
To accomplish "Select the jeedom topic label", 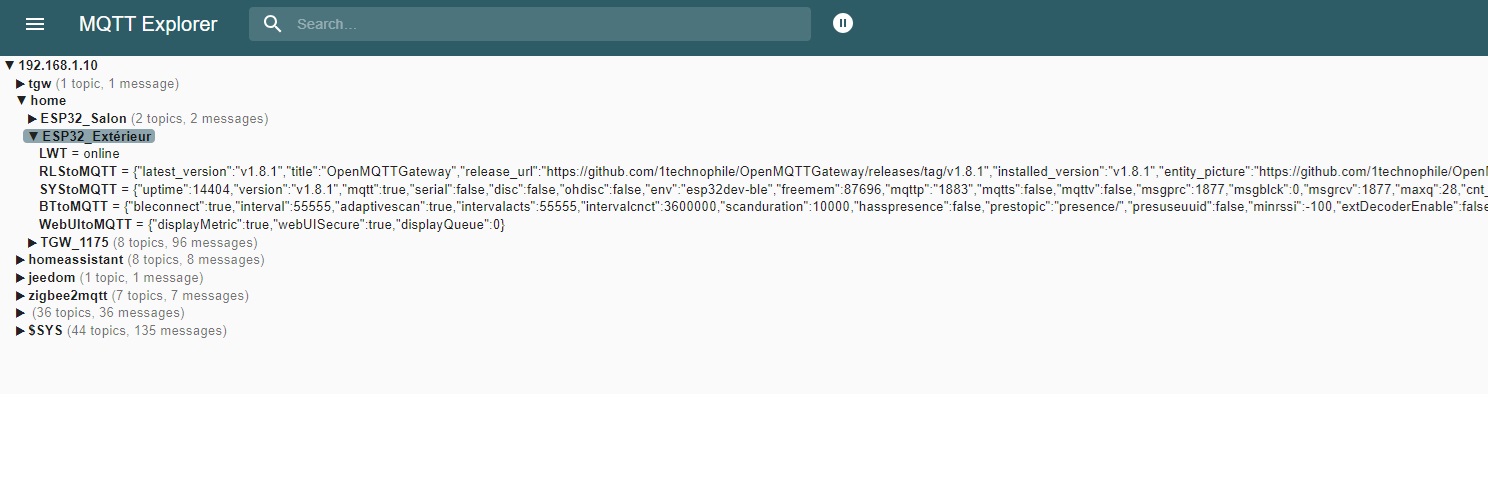I will 52,278.
